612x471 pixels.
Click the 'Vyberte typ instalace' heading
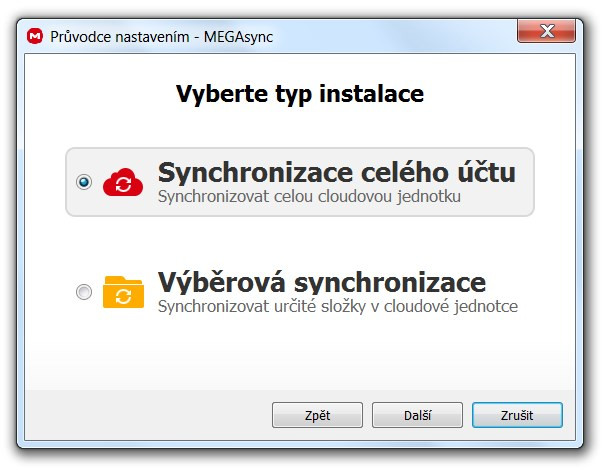300,94
